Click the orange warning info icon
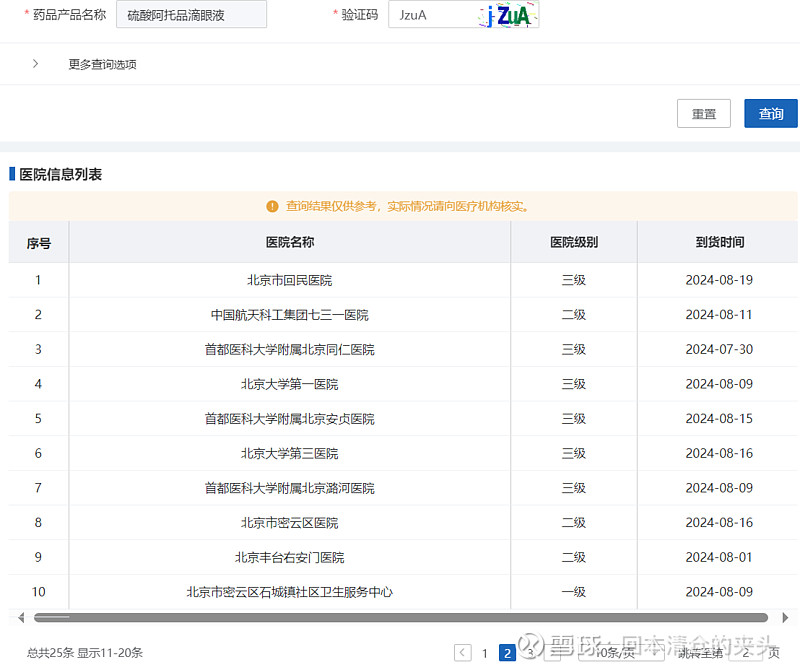800x670 pixels. click(272, 206)
